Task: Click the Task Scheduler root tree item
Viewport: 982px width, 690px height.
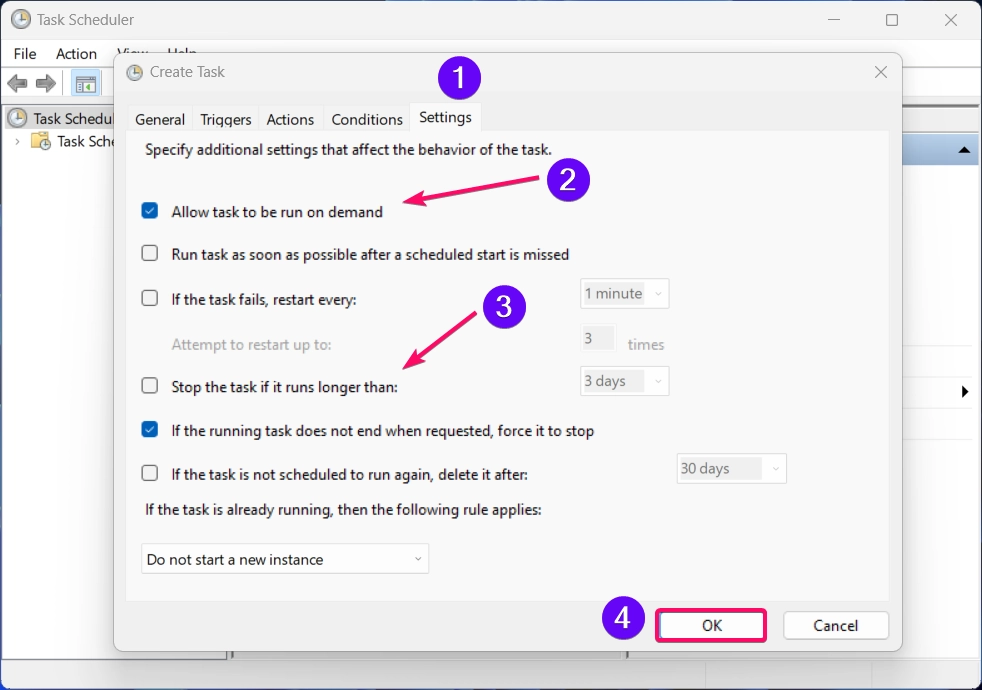Action: [x=60, y=118]
